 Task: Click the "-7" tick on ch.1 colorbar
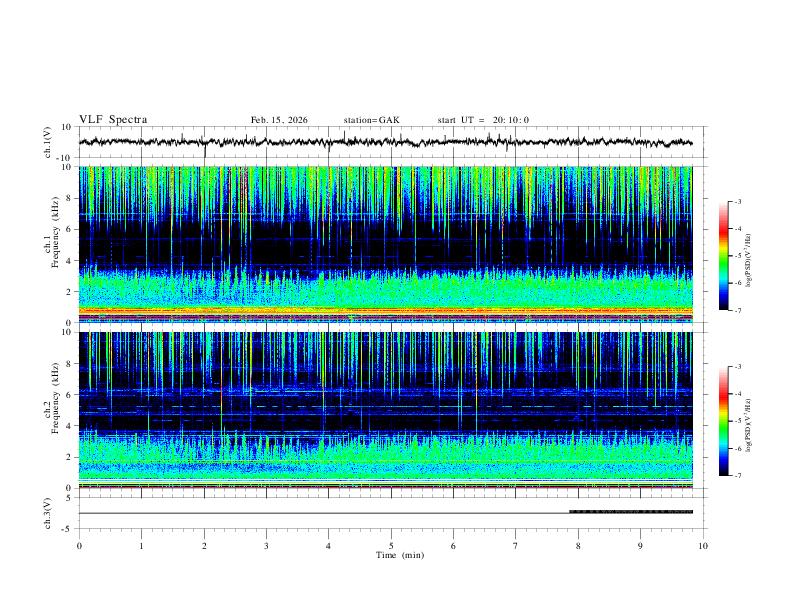click(x=738, y=311)
